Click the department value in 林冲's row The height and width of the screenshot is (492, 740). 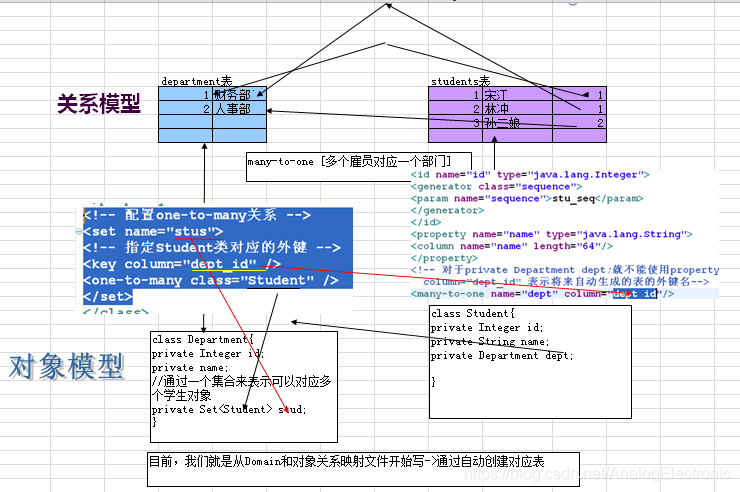600,109
